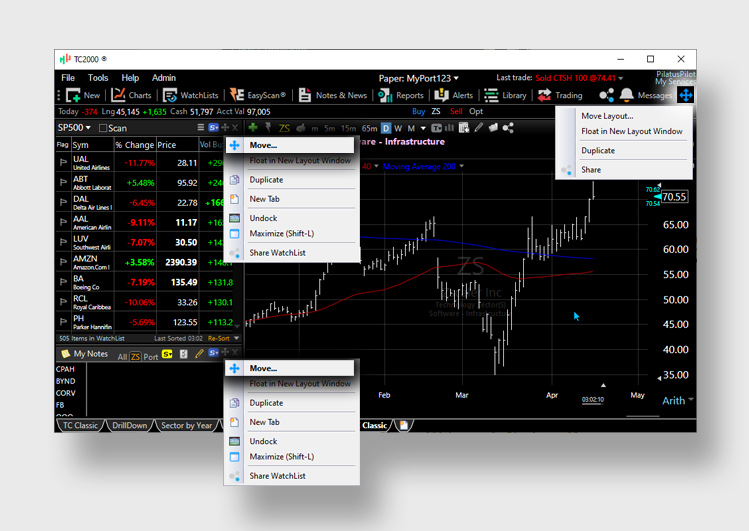Enable the Scan checkbox
This screenshot has height=531, width=749.
(x=103, y=128)
